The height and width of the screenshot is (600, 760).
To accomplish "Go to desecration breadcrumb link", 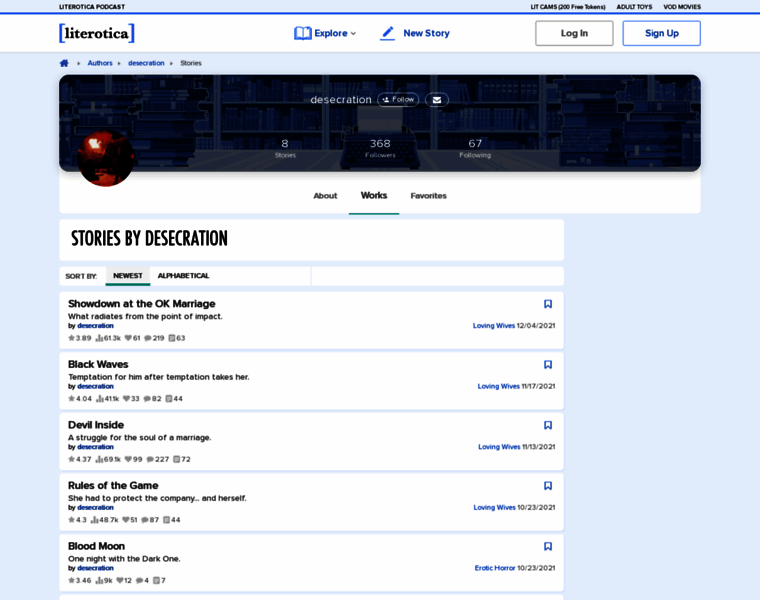I will (146, 63).
